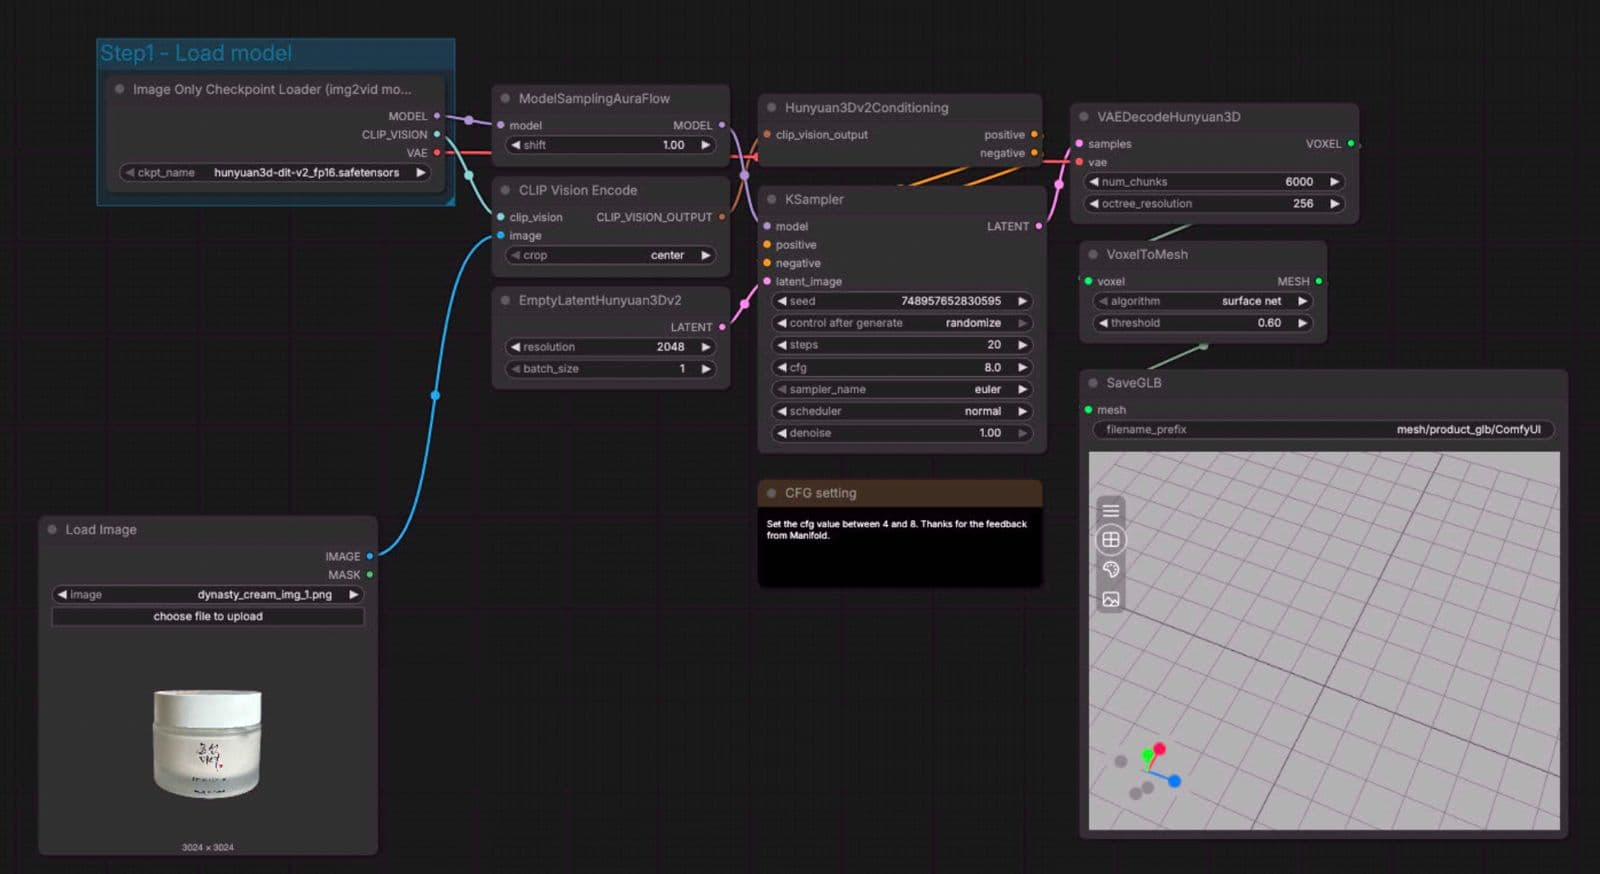Collapse the ModelSamplingAuraFlow node title dot
Viewport: 1600px width, 874px height.
(x=505, y=98)
